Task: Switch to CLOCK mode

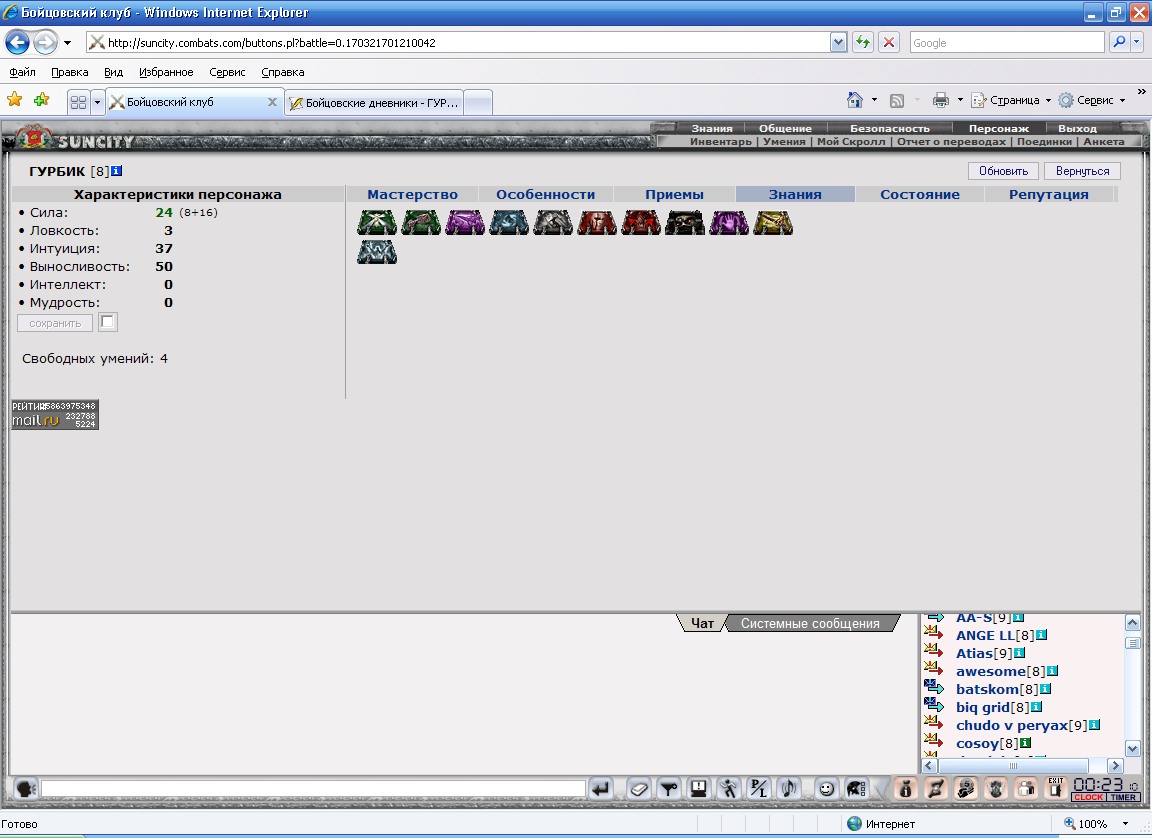Action: tap(1088, 797)
